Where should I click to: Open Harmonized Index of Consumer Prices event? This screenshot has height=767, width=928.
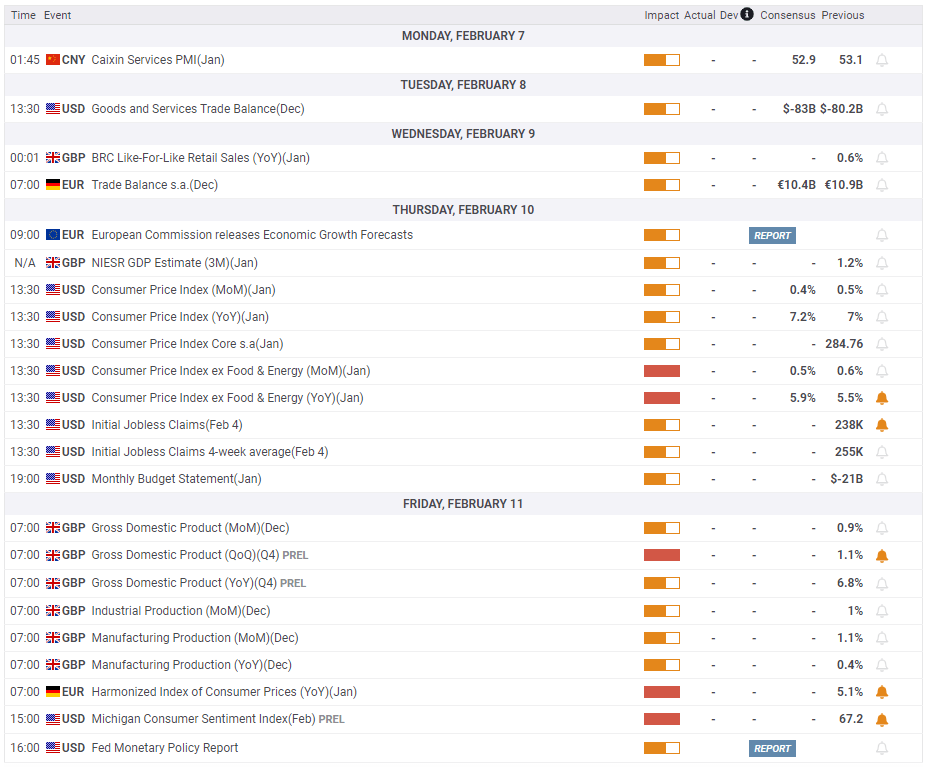(224, 692)
